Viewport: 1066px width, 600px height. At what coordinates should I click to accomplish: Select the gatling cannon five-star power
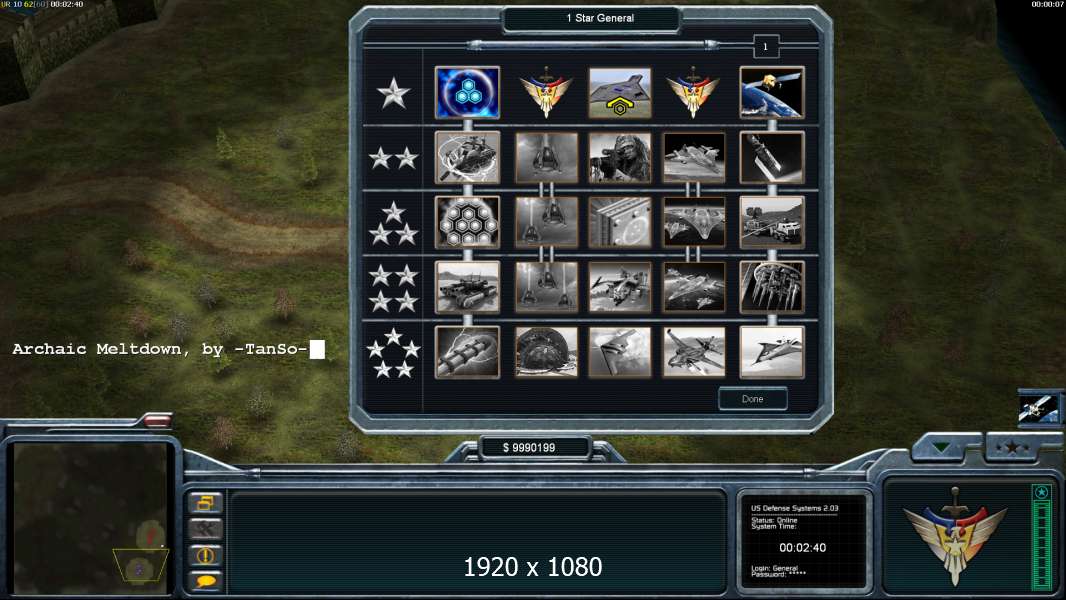[467, 353]
